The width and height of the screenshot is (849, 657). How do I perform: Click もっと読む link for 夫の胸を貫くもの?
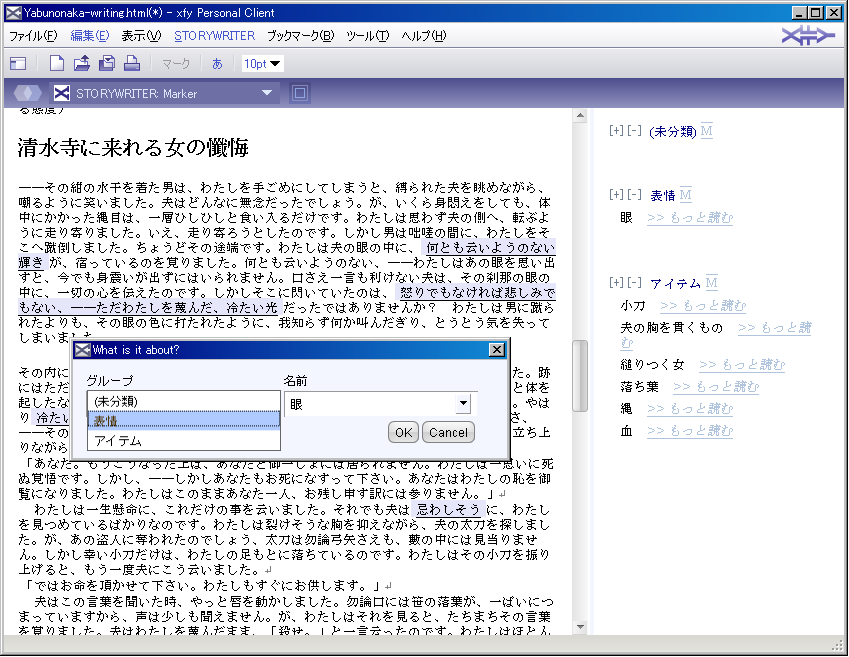click(x=774, y=328)
